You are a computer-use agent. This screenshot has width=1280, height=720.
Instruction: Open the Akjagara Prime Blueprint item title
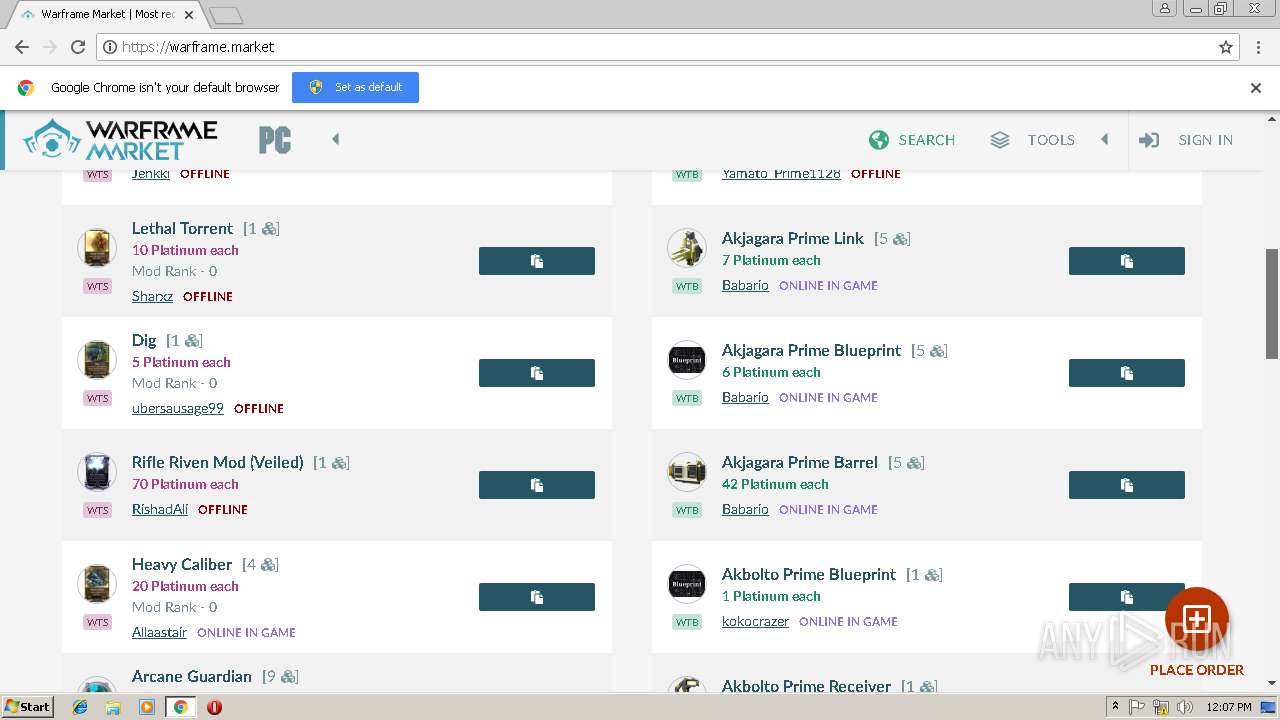tap(811, 350)
